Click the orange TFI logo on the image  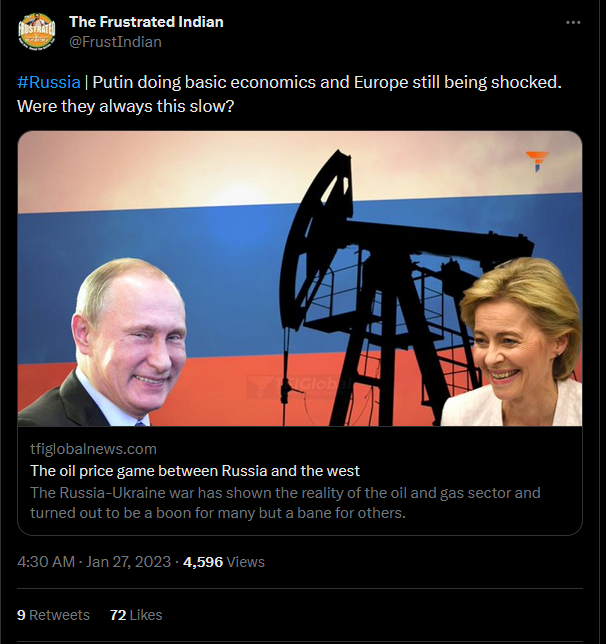(537, 161)
